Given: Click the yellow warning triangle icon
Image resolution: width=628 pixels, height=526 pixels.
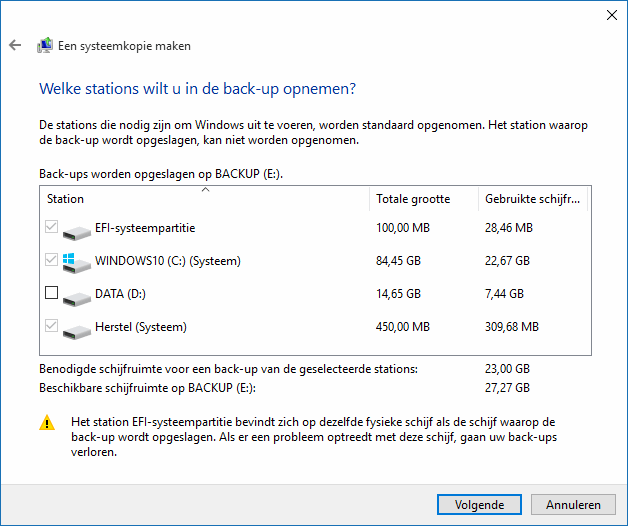Looking at the screenshot, I should click(47, 423).
